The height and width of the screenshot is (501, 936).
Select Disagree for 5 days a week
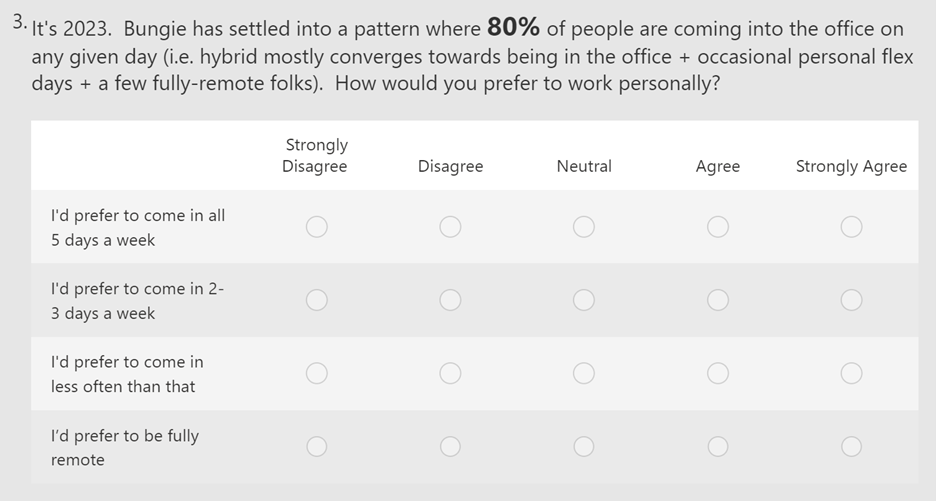[x=450, y=227]
